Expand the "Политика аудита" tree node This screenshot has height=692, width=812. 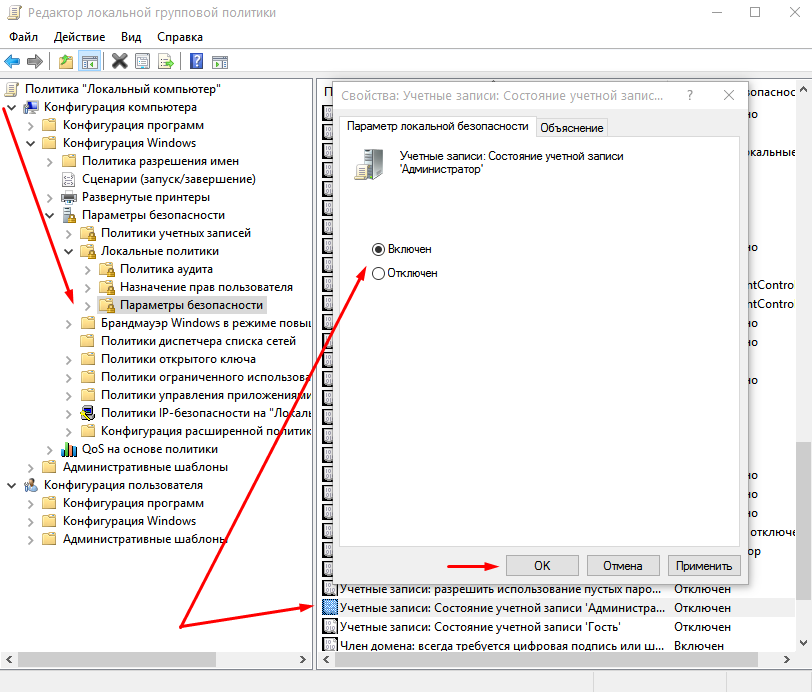(x=87, y=269)
